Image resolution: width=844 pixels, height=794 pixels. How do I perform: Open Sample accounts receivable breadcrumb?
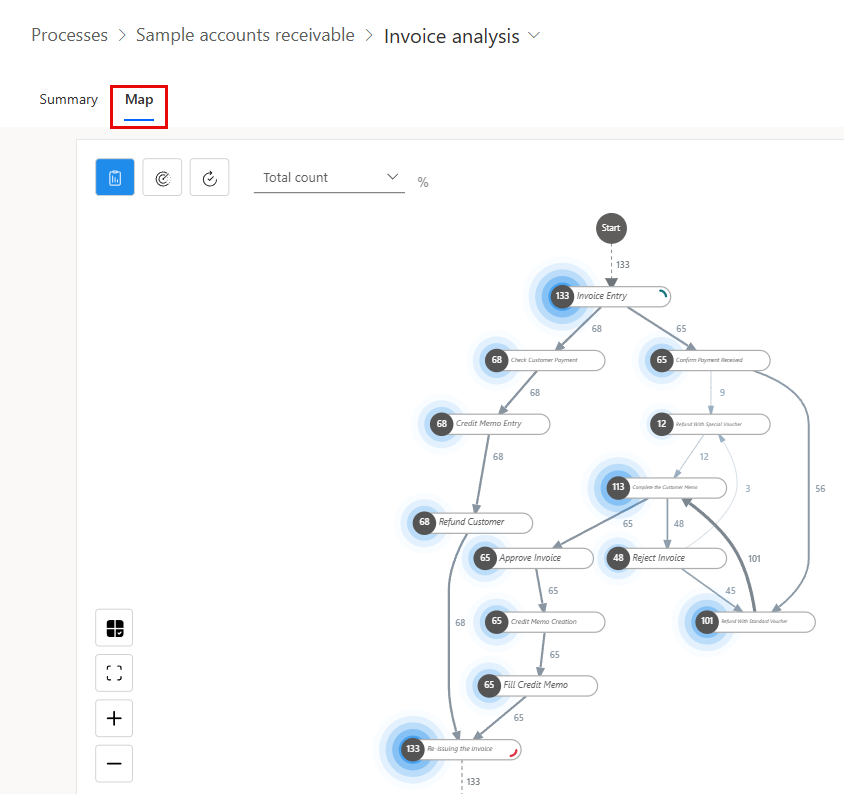click(x=245, y=35)
